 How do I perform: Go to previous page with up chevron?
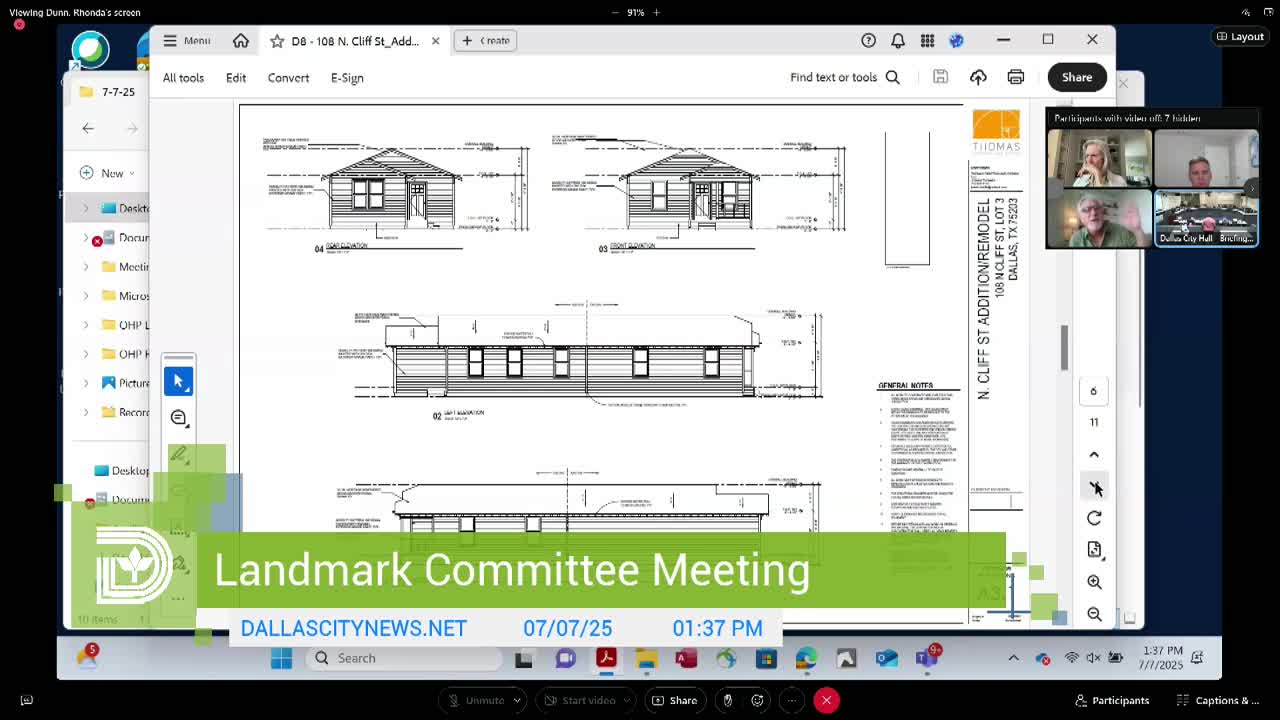click(x=1094, y=454)
